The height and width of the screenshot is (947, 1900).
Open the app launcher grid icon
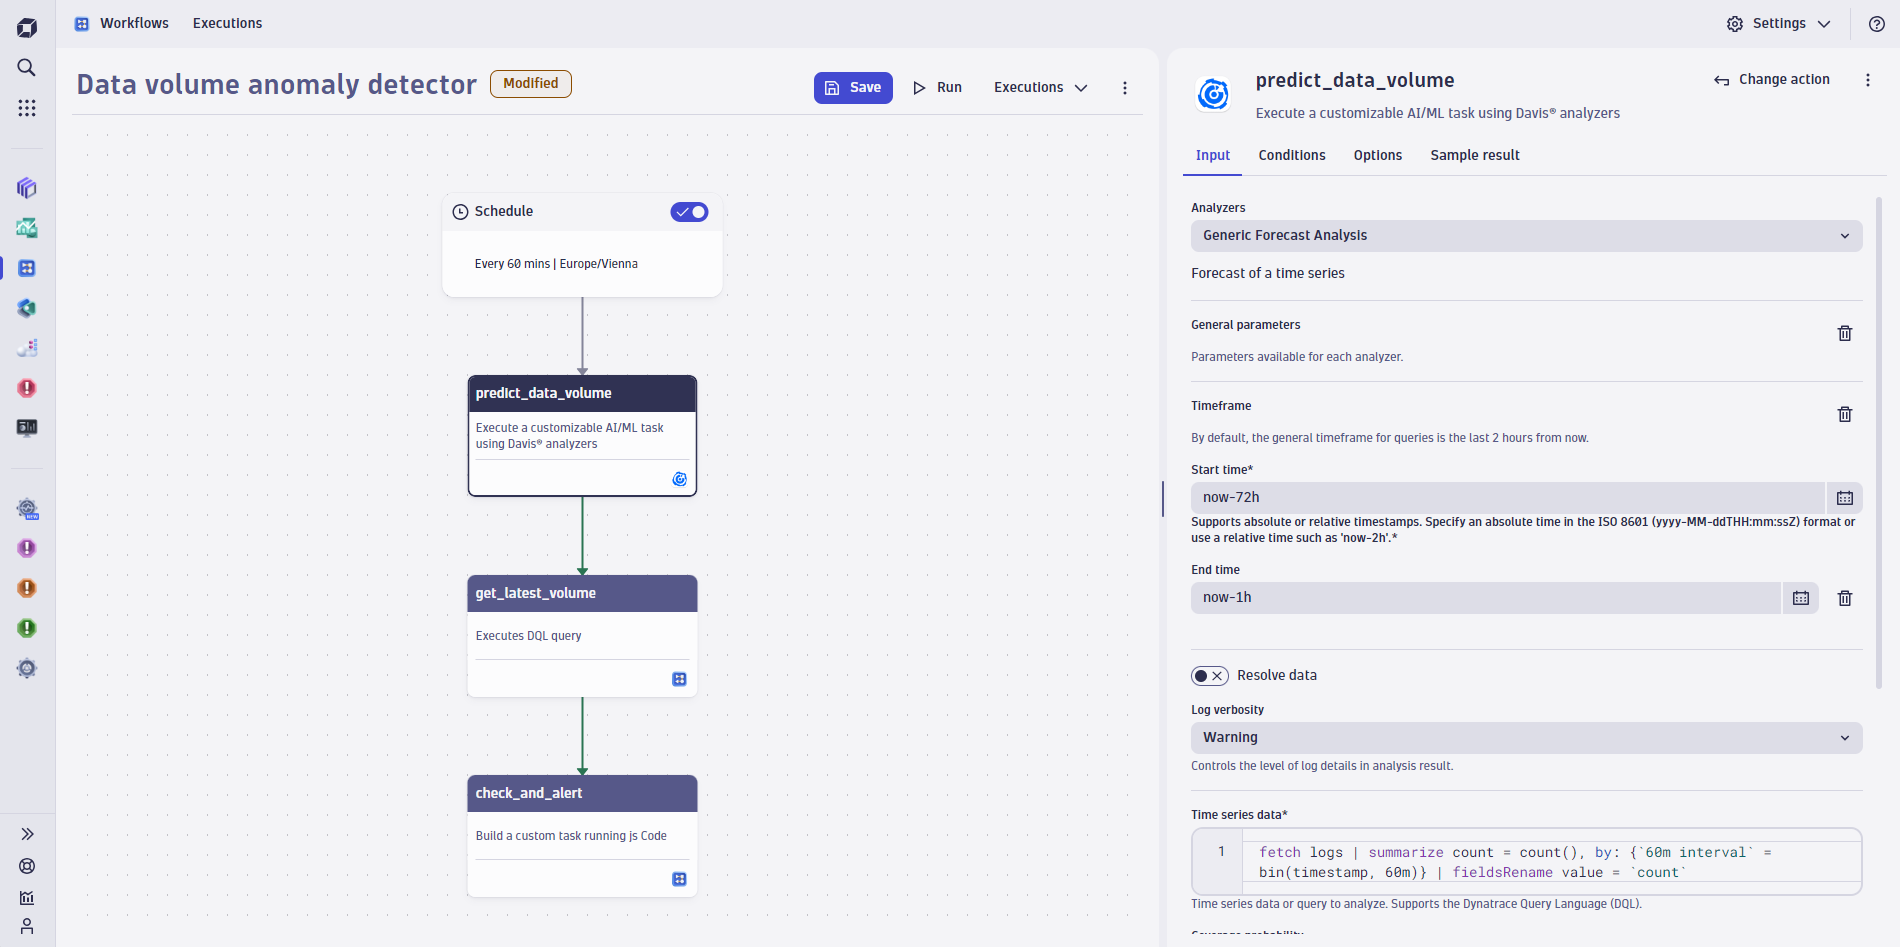[x=26, y=108]
